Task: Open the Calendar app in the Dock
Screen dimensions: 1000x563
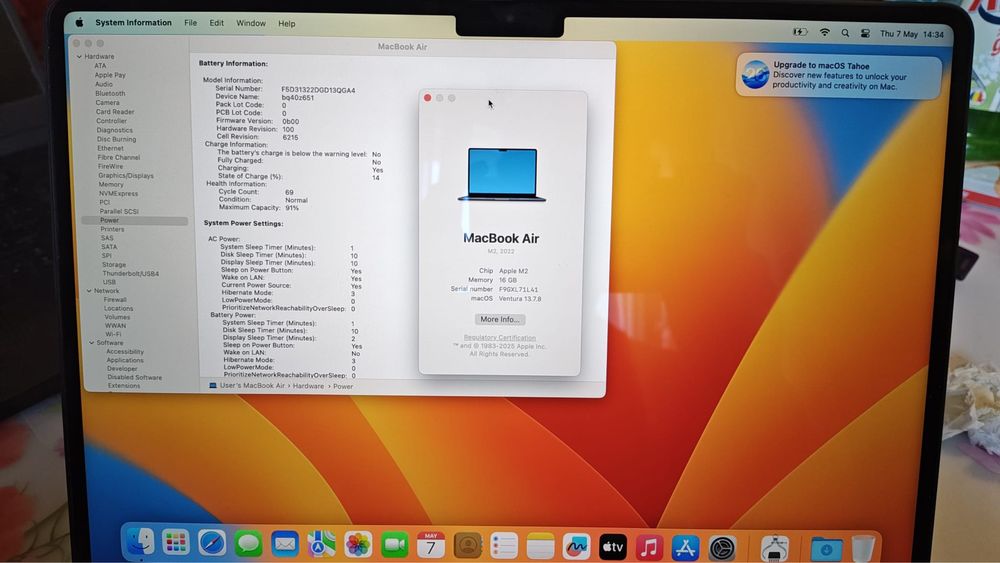Action: (x=430, y=545)
